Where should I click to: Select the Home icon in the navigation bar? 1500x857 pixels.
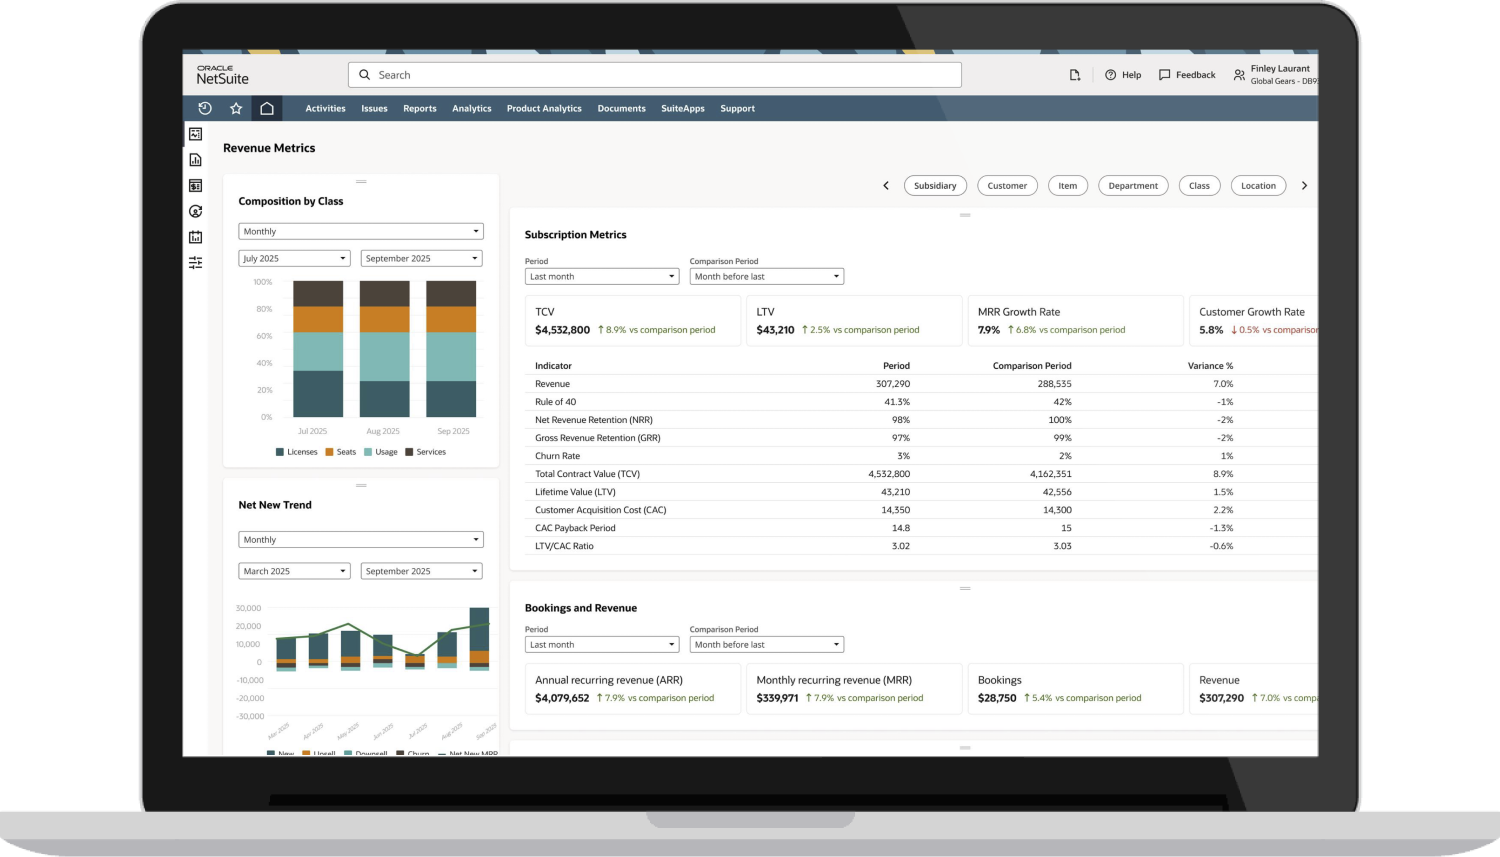click(x=267, y=108)
